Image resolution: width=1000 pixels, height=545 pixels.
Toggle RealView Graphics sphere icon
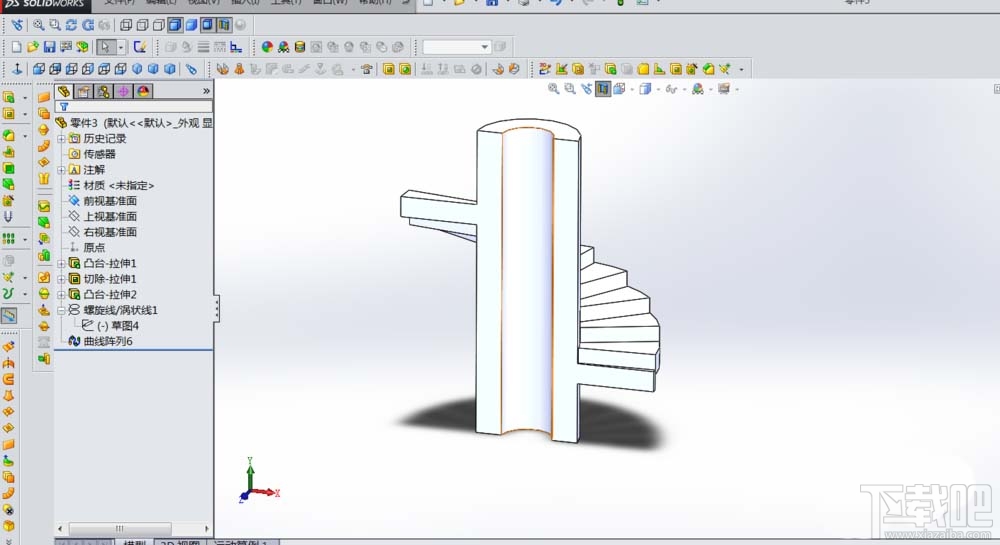tap(240, 25)
